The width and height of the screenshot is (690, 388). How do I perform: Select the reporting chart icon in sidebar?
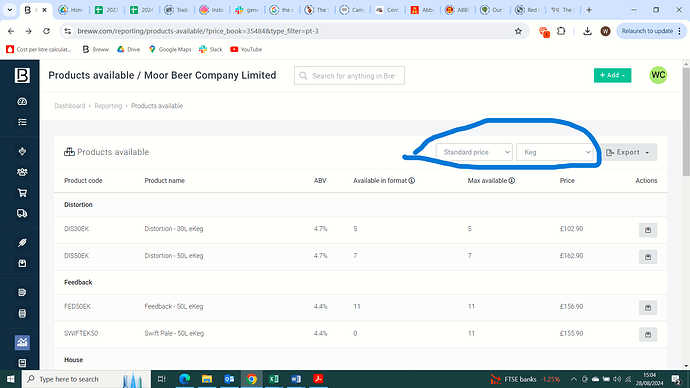pyautogui.click(x=22, y=342)
